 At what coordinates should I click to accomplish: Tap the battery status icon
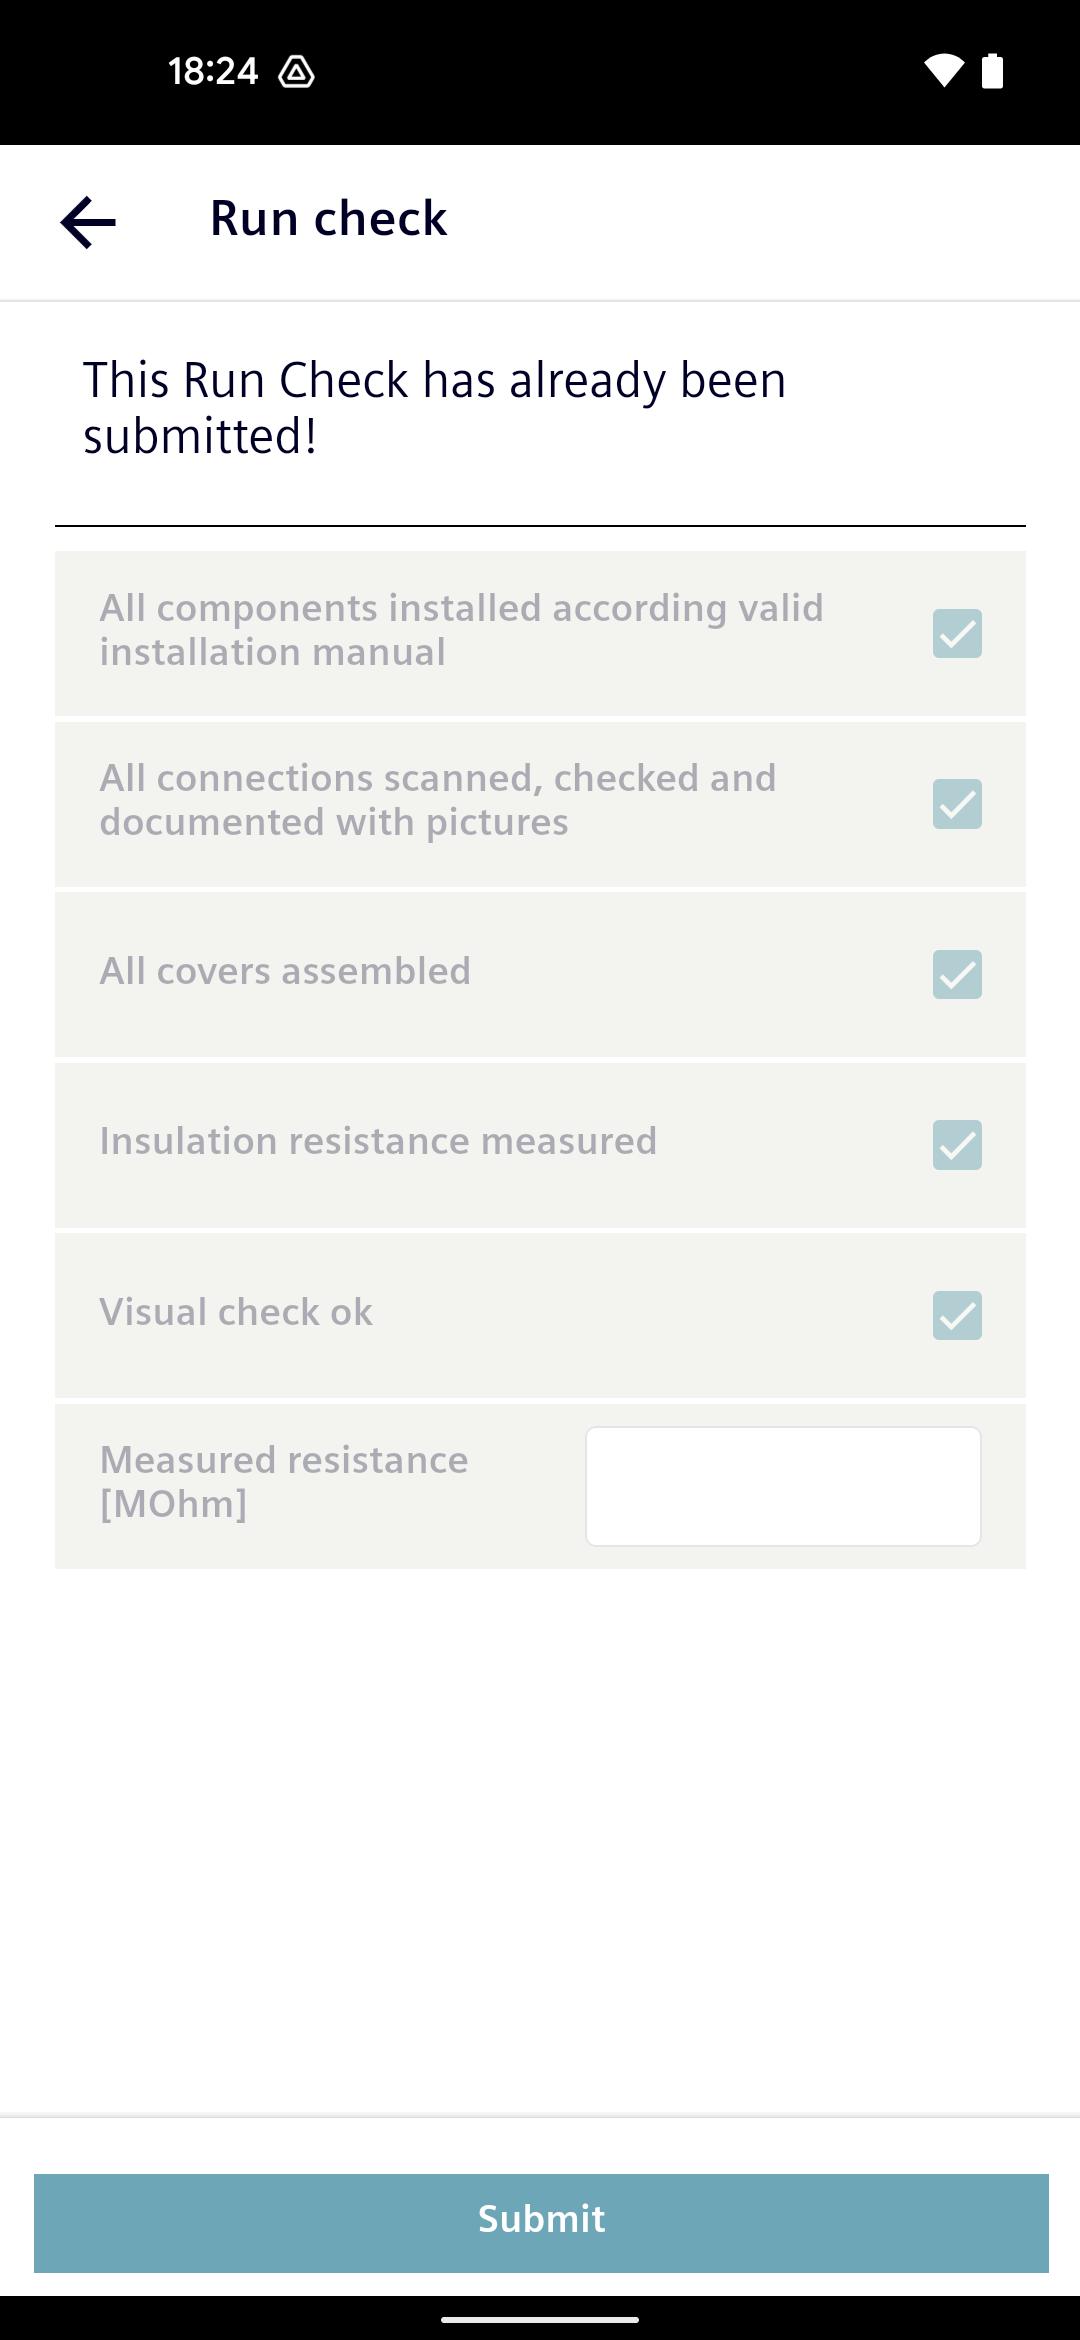point(992,71)
